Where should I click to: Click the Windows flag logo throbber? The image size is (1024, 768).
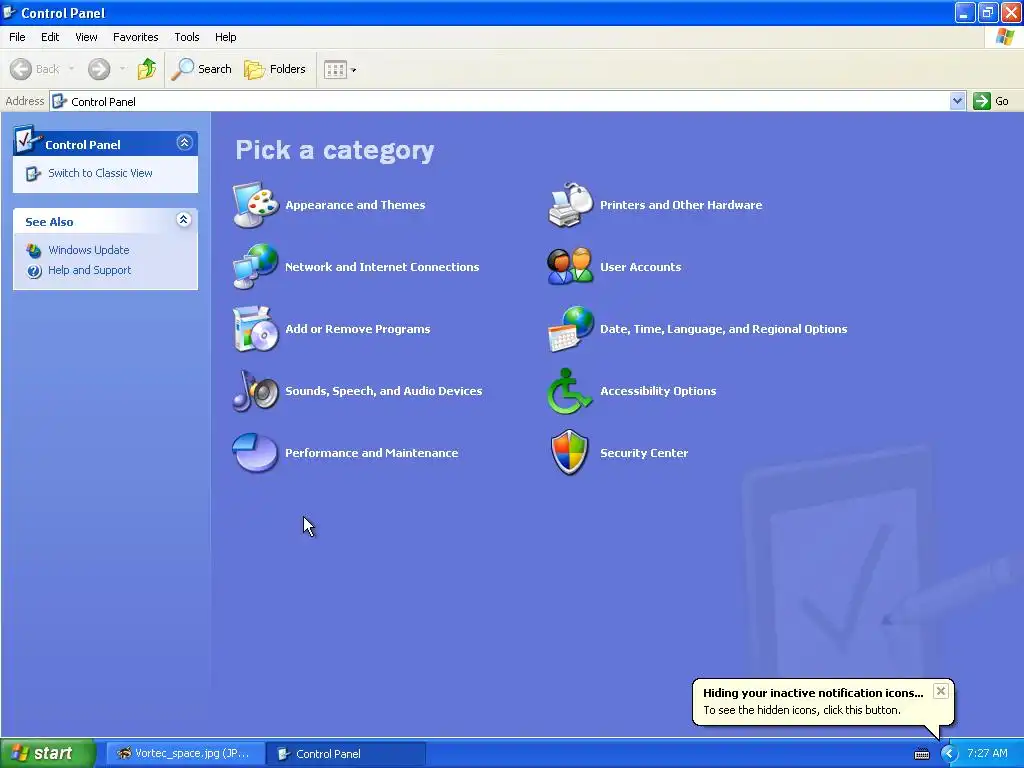1005,37
